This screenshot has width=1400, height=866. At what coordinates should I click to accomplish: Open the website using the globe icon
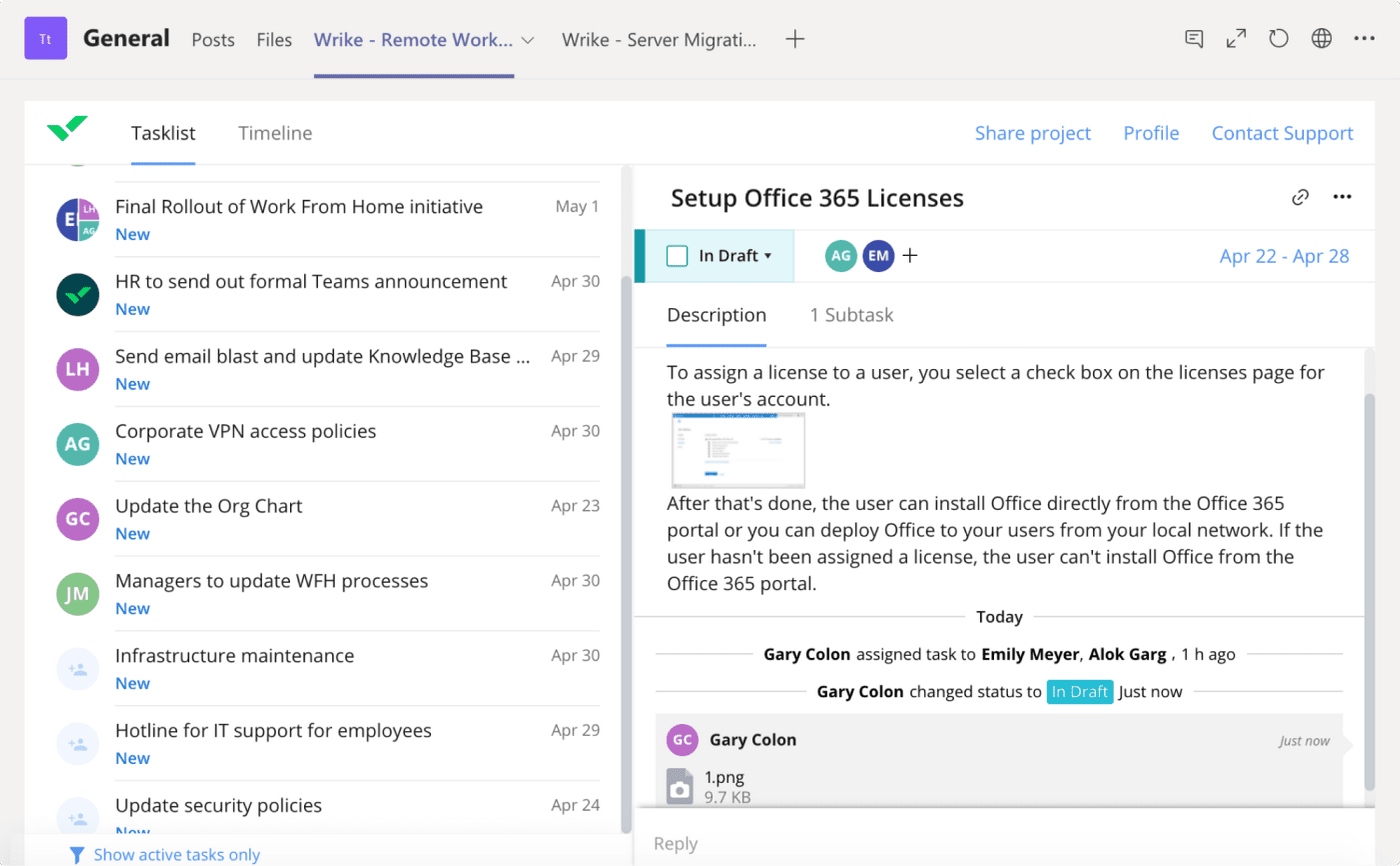pyautogui.click(x=1321, y=39)
